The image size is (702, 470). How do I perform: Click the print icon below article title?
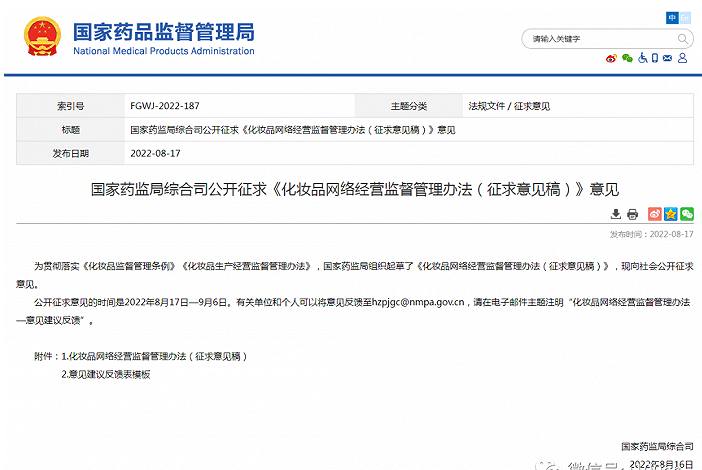coord(632,214)
